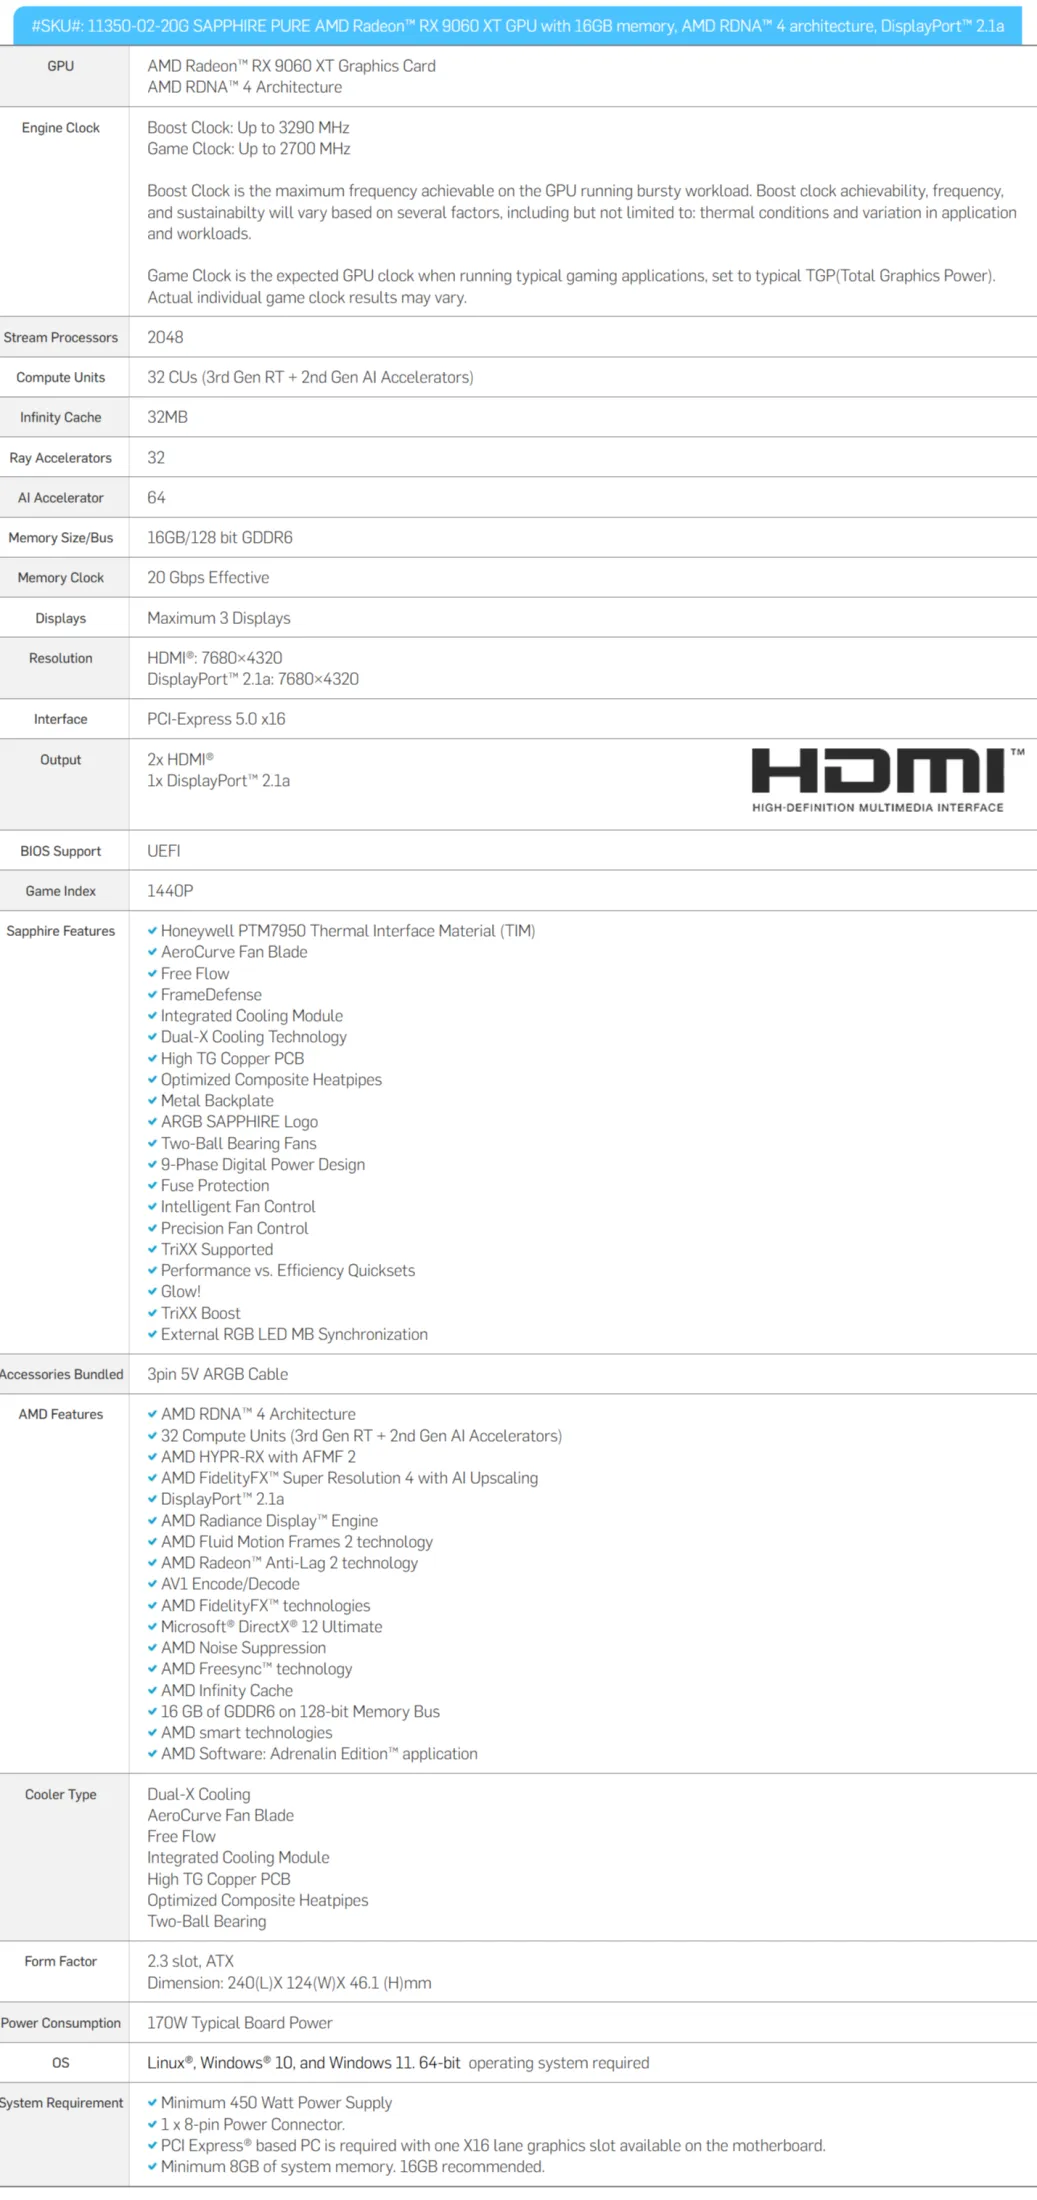Select the "Infinity Cache" row label
Viewport: 1037px width, 2200px height.
[61, 418]
